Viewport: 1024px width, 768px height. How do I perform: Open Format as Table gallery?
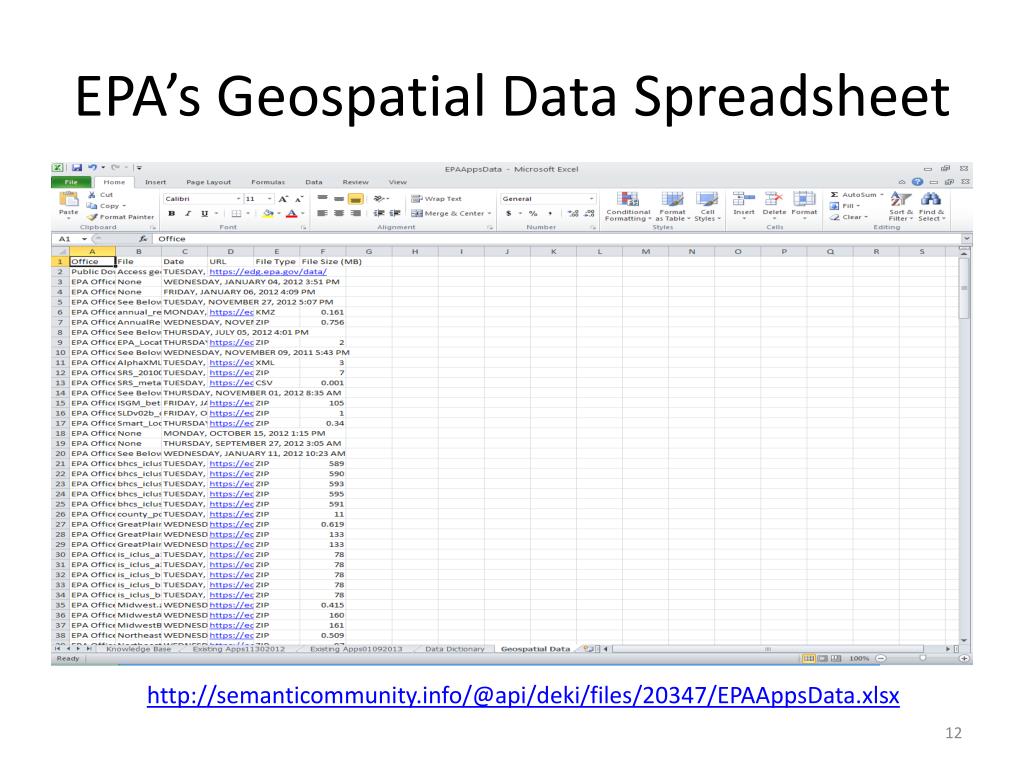click(673, 206)
